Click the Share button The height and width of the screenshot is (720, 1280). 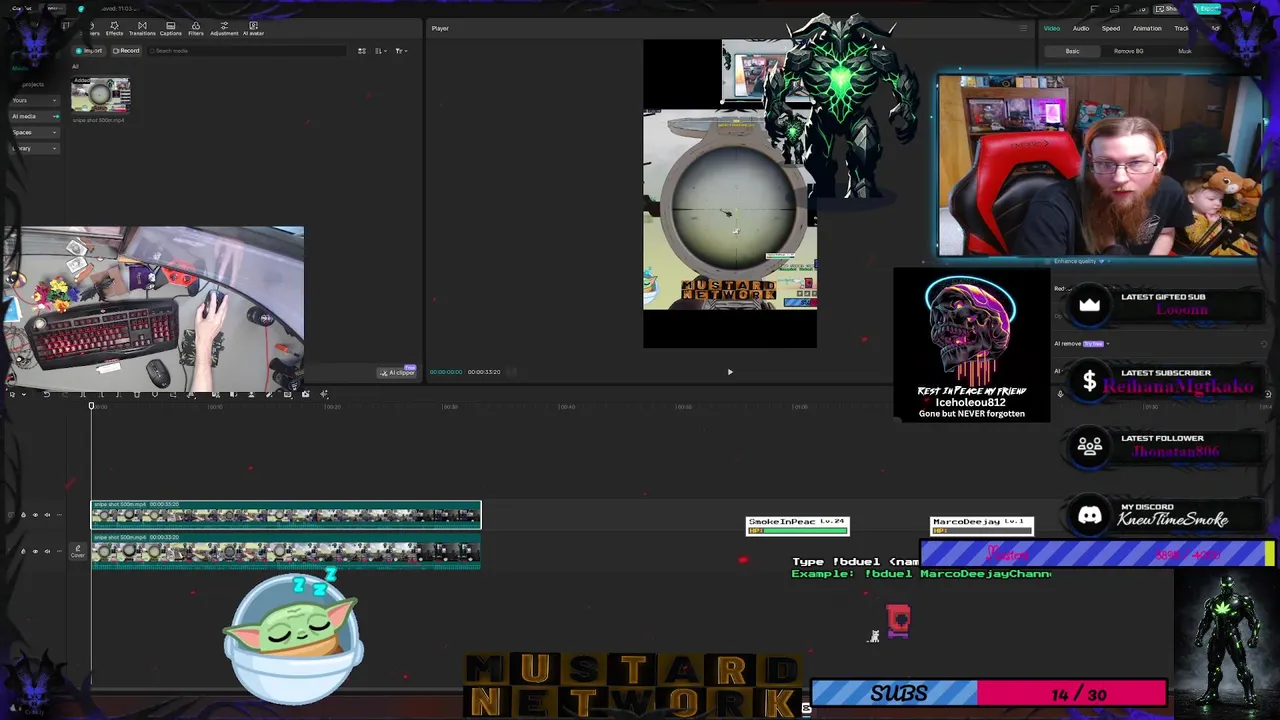tap(1170, 9)
